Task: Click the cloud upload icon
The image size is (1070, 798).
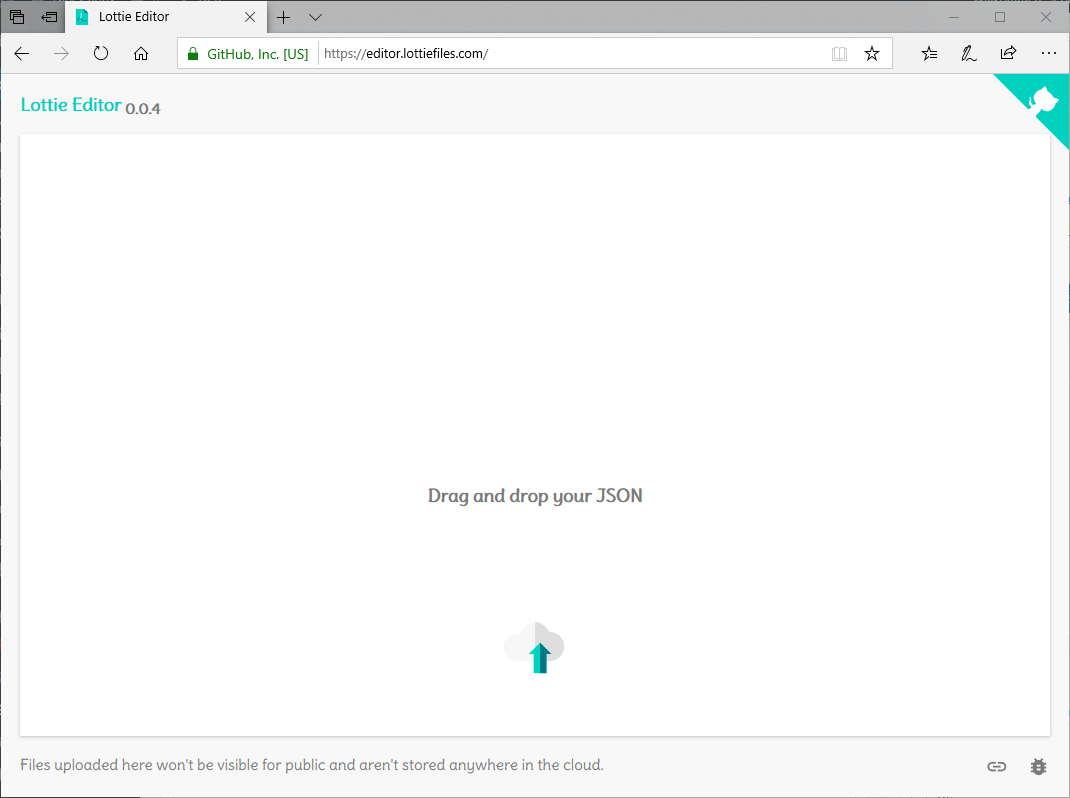Action: pyautogui.click(x=535, y=648)
